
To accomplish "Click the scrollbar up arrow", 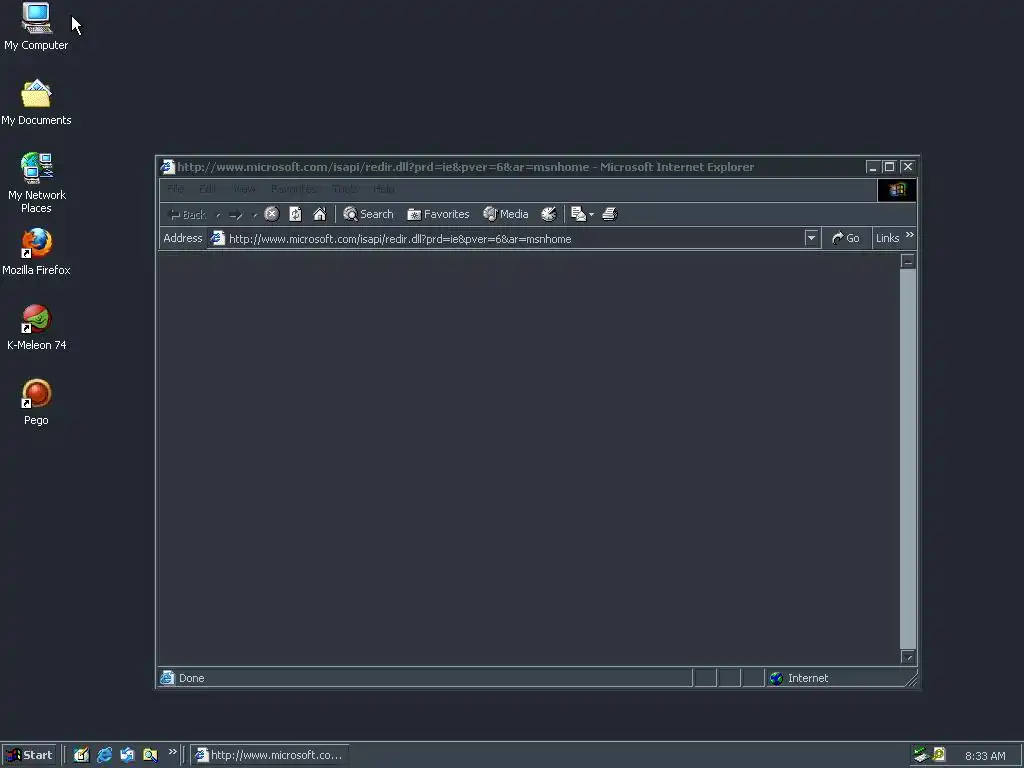I will (x=908, y=261).
